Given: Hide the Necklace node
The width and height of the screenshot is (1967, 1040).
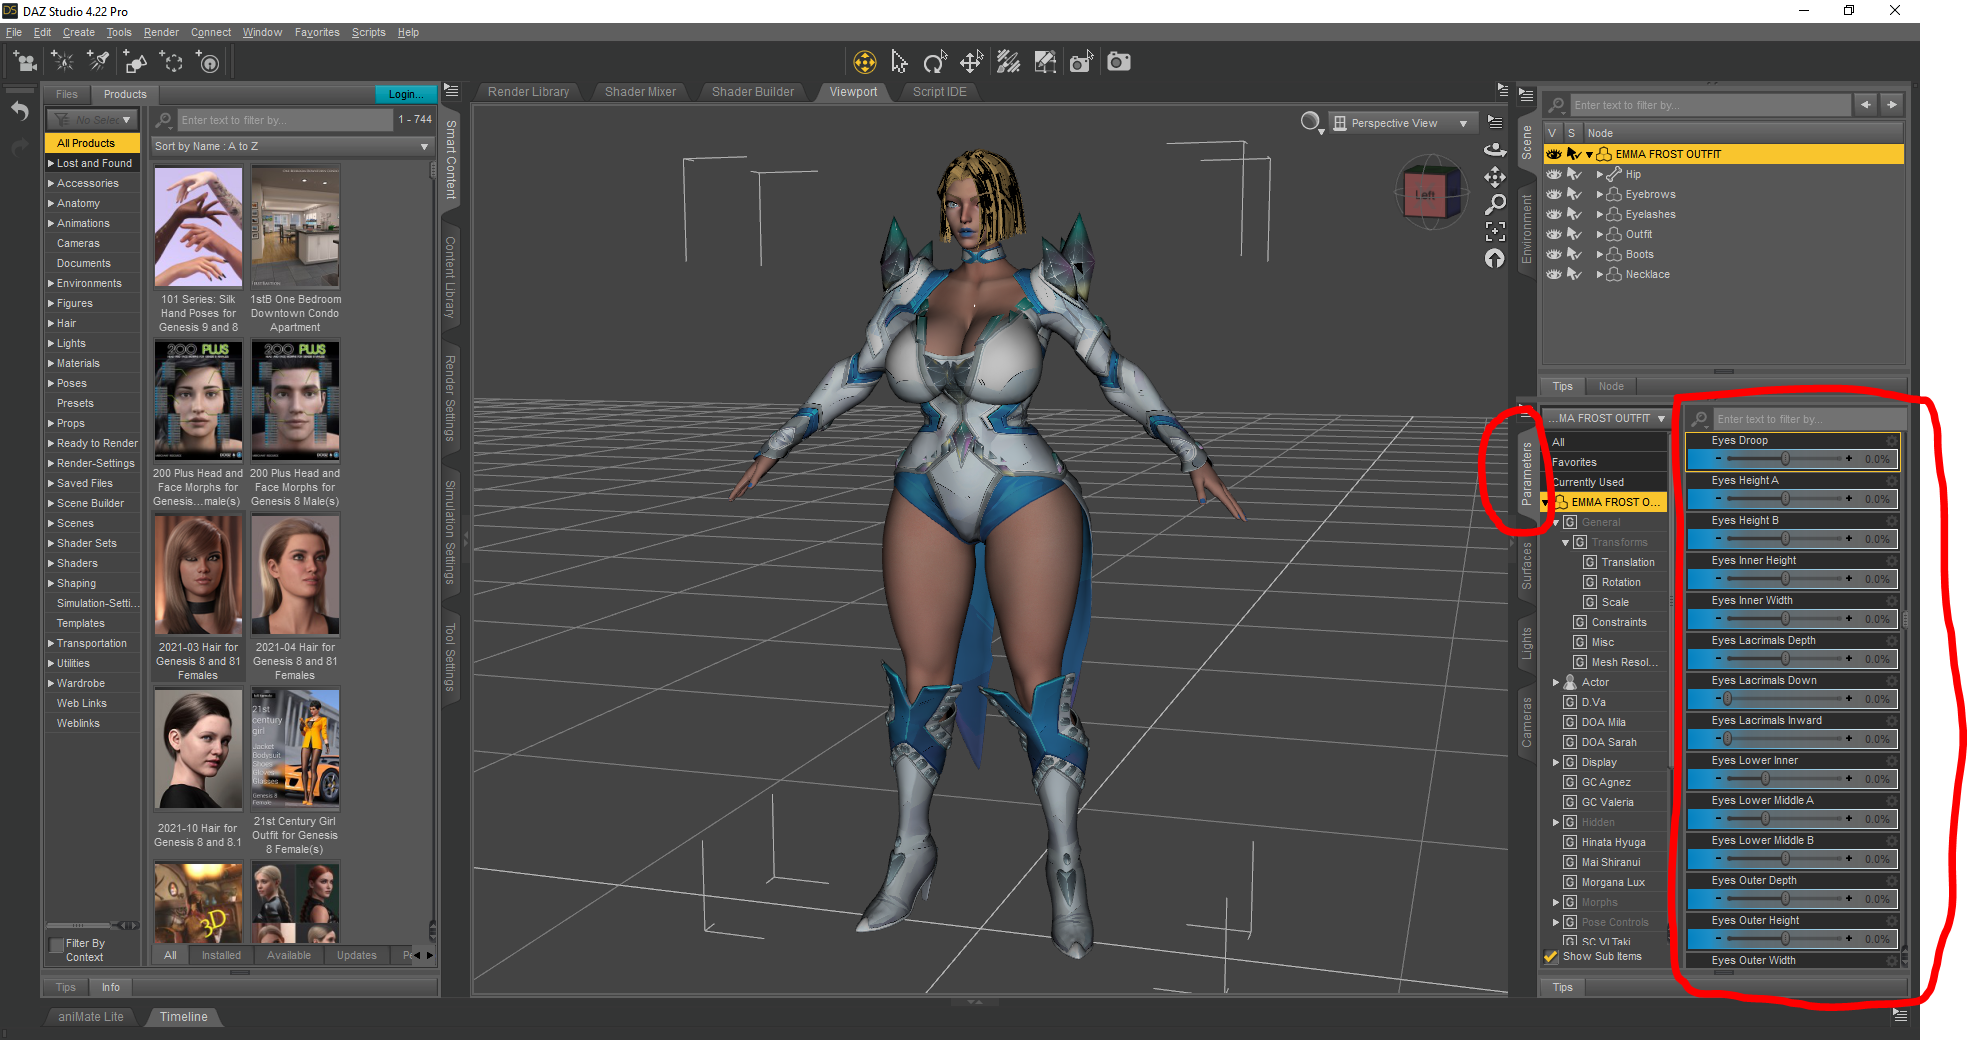Looking at the screenshot, I should (x=1554, y=274).
